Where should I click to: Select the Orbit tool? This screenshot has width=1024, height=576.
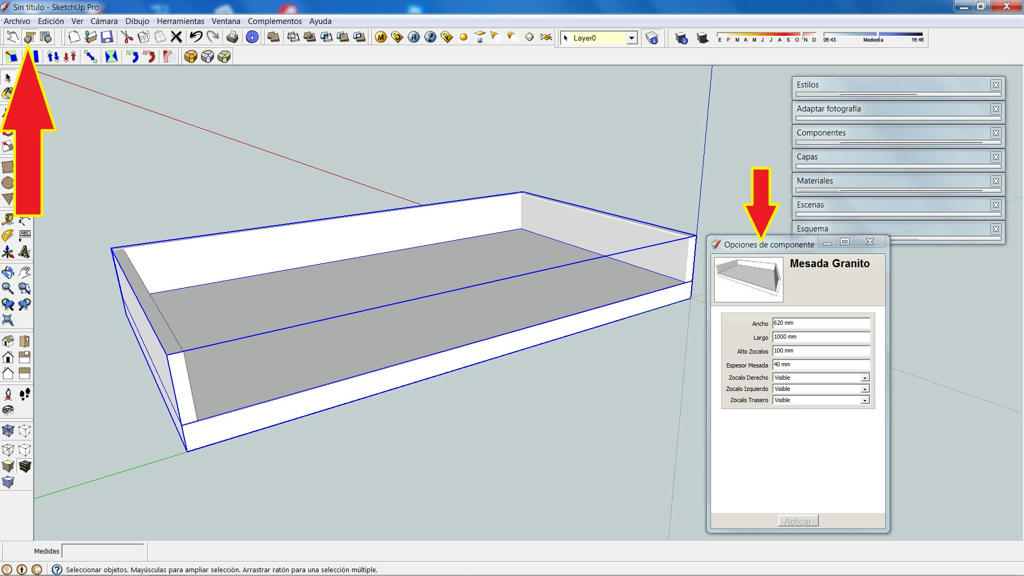(8, 272)
